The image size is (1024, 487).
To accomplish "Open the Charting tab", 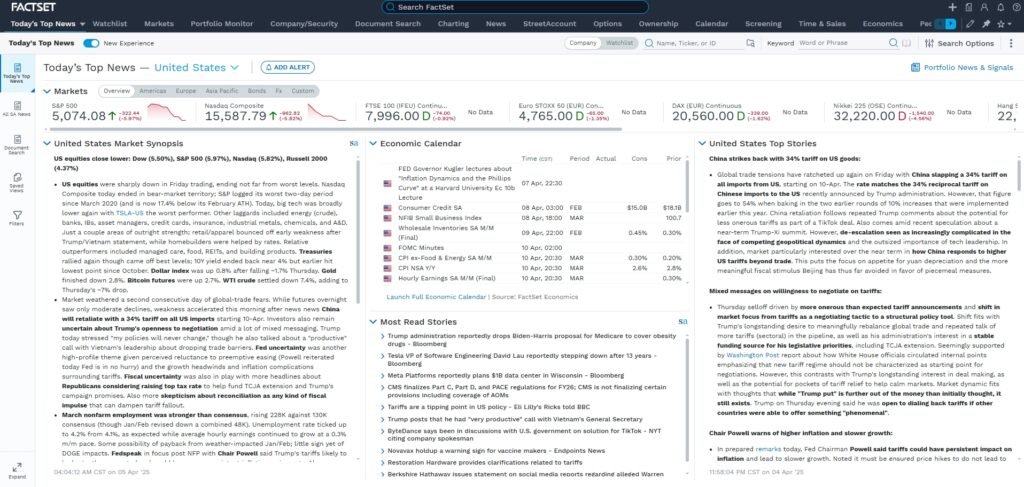I will point(453,22).
